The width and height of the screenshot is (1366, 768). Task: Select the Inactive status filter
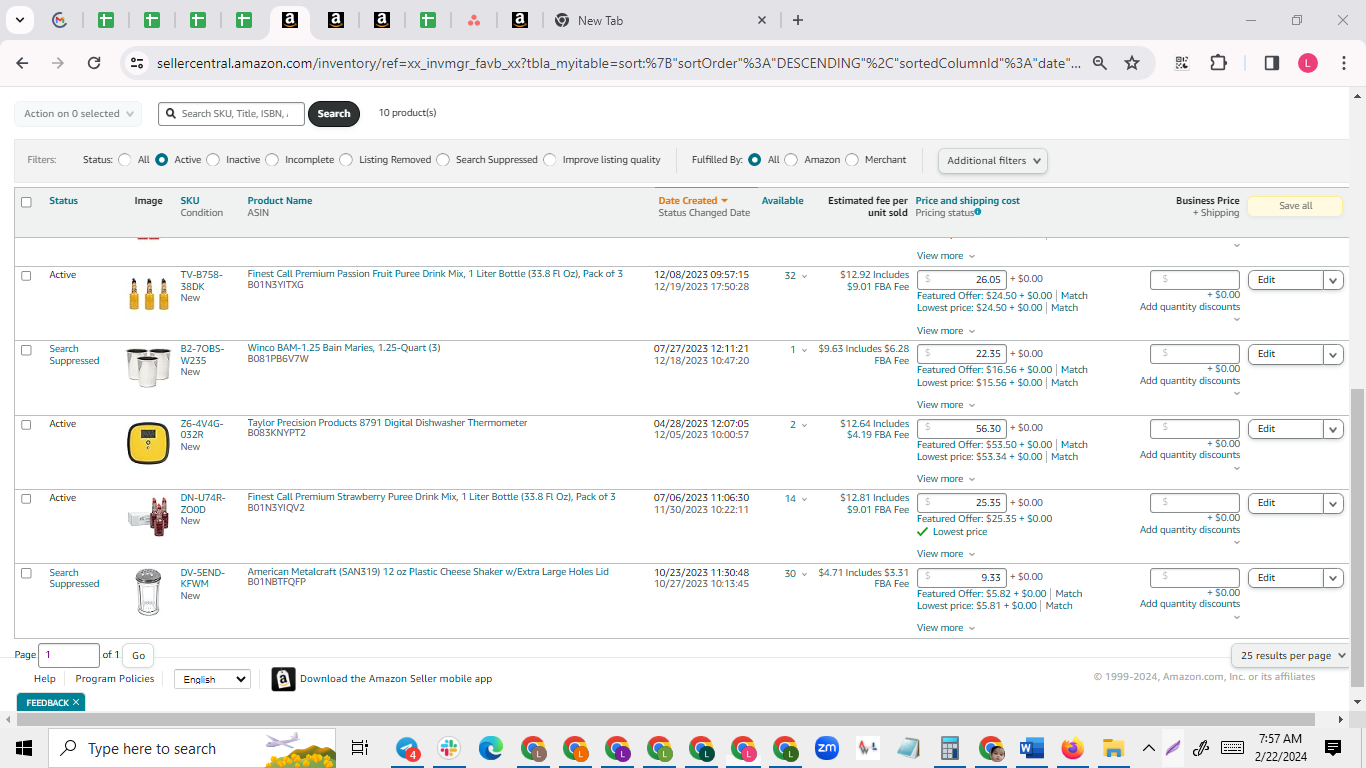click(213, 160)
